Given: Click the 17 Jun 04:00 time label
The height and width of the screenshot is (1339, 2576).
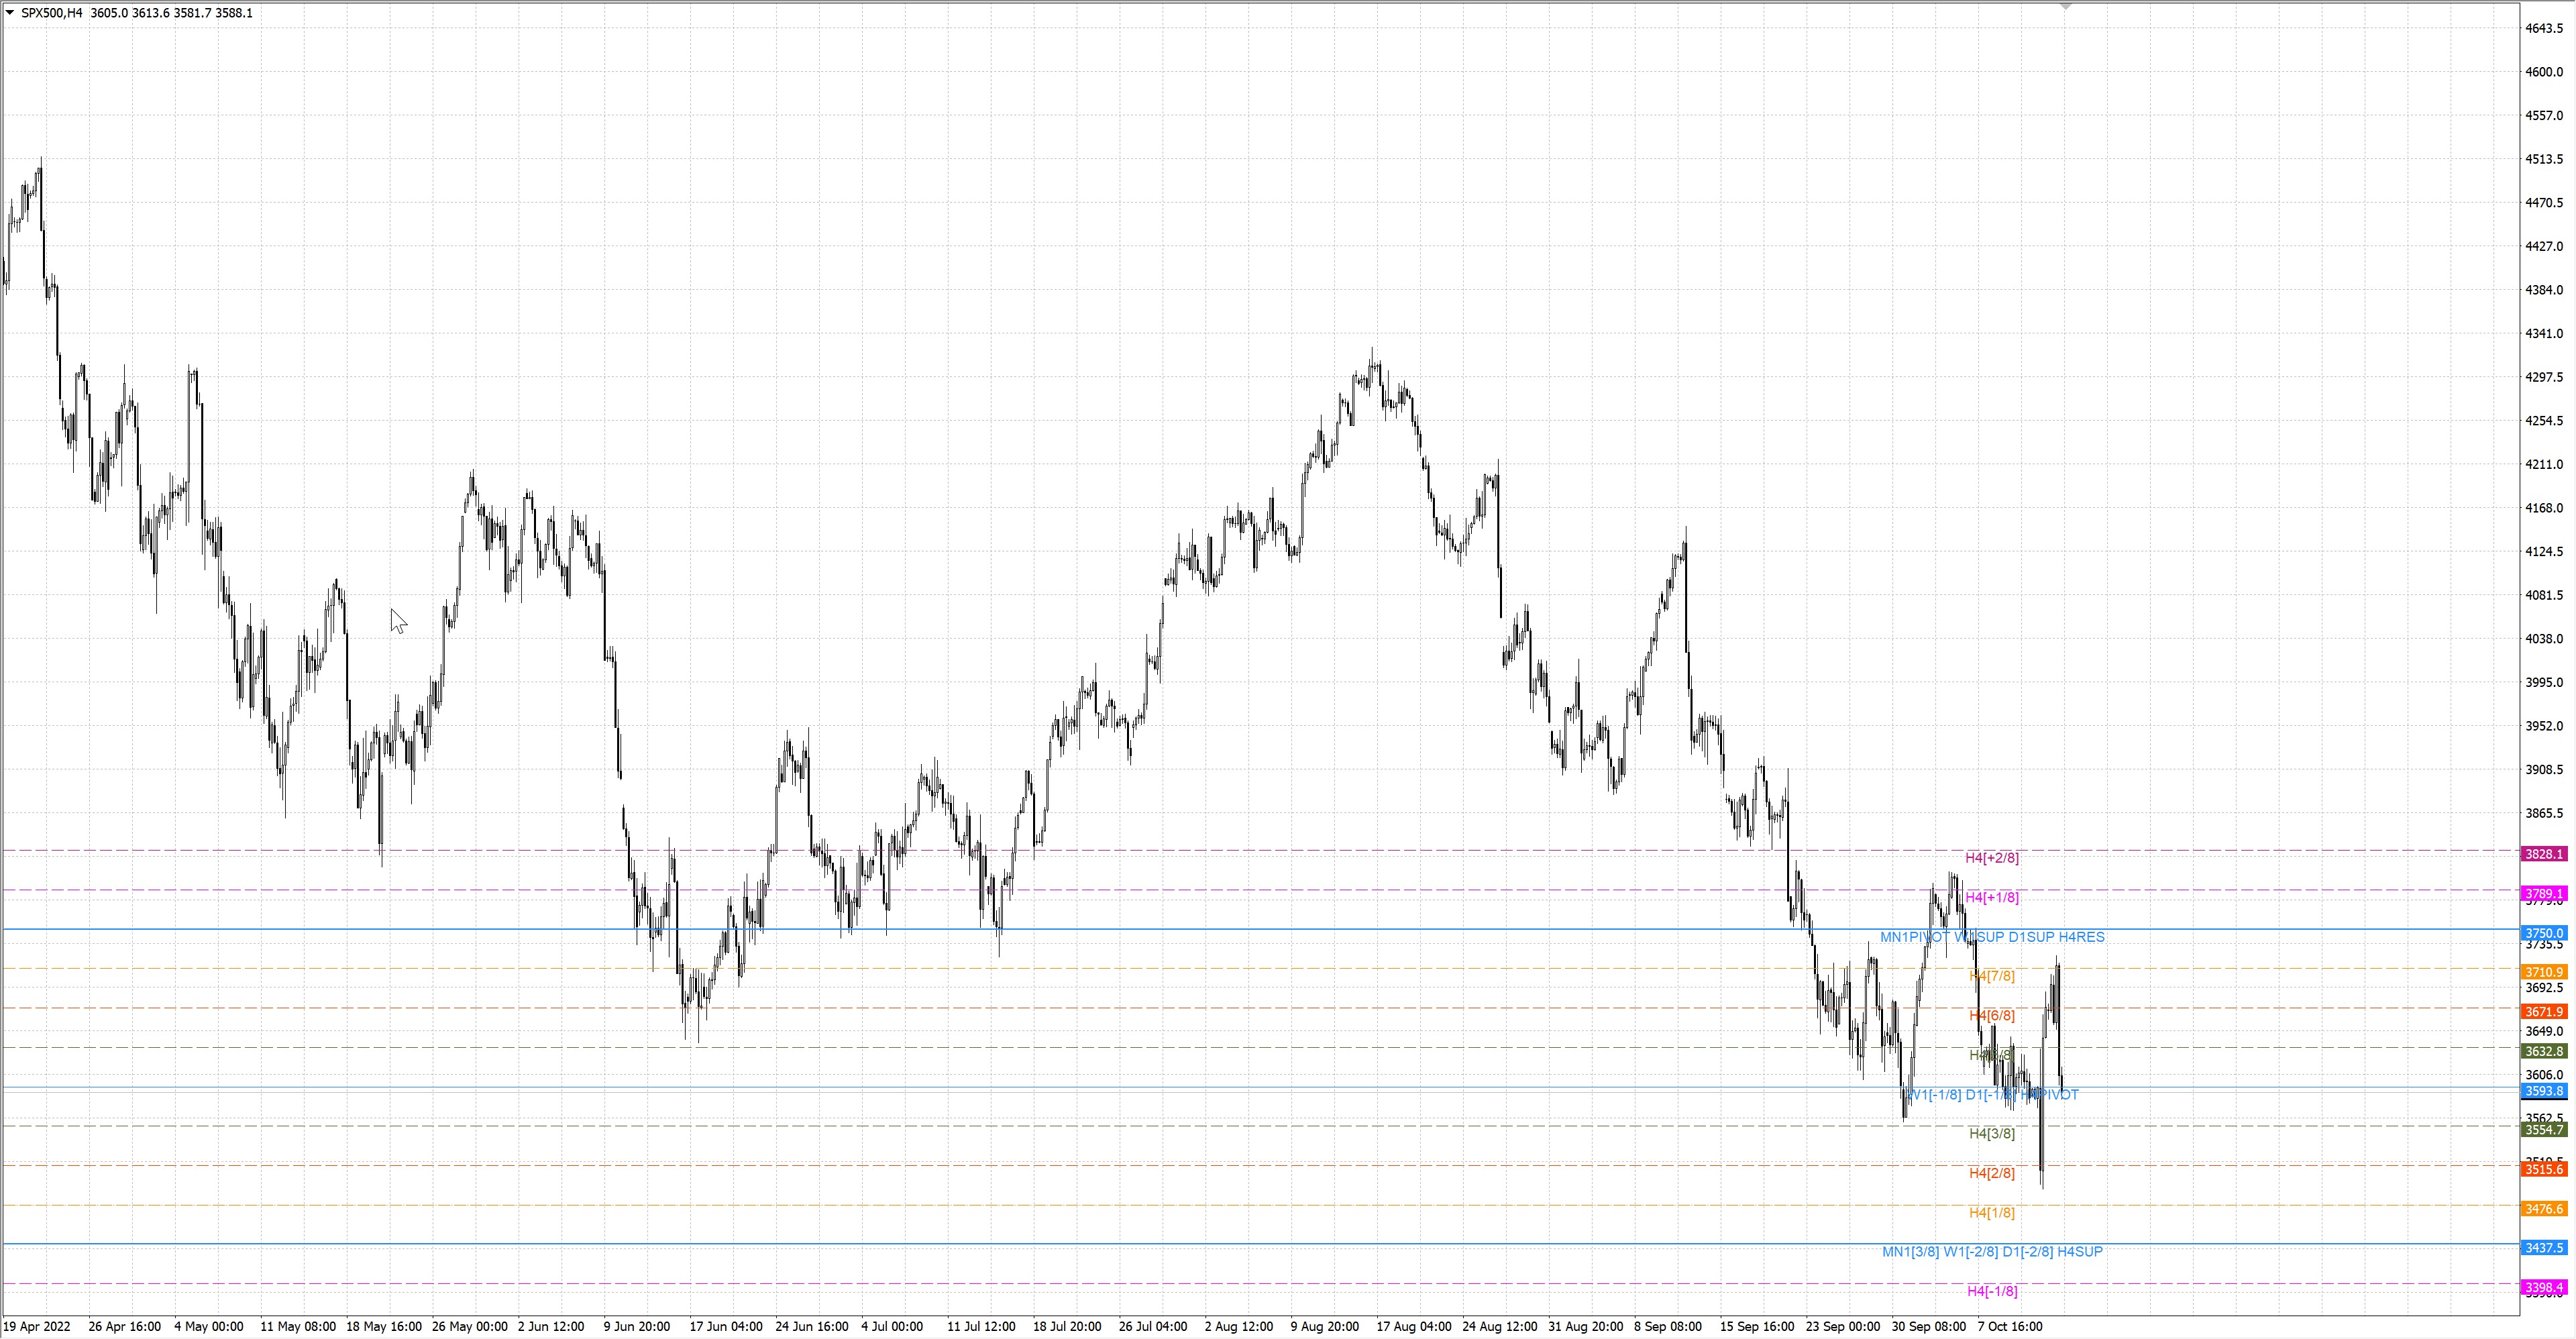Looking at the screenshot, I should tap(726, 1326).
